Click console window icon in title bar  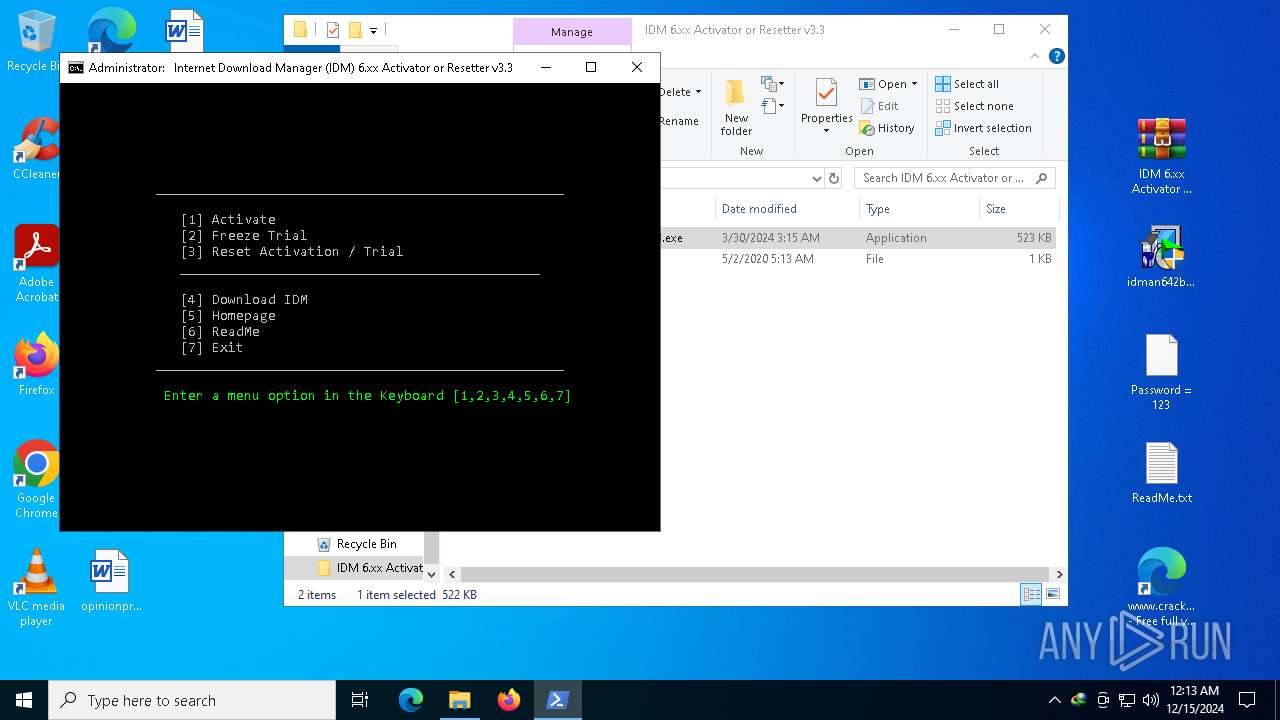(76, 68)
